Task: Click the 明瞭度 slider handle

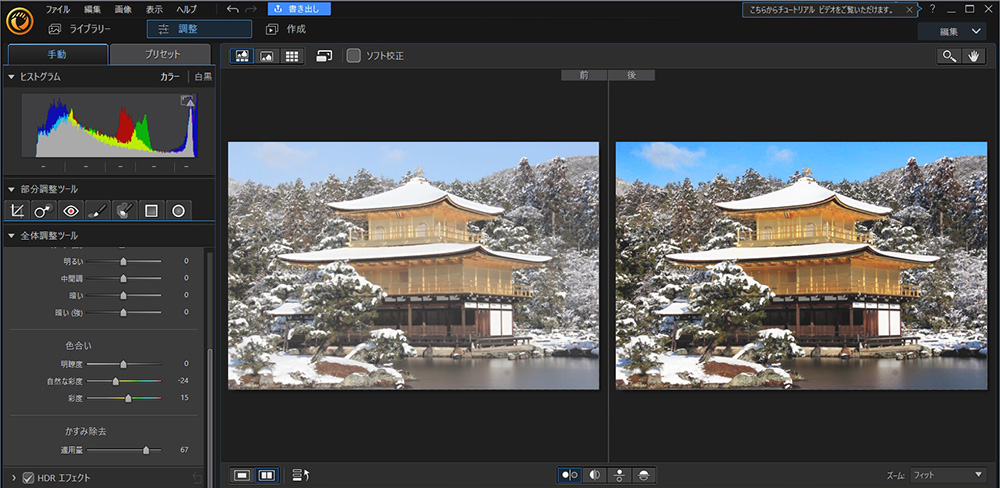Action: pyautogui.click(x=123, y=364)
